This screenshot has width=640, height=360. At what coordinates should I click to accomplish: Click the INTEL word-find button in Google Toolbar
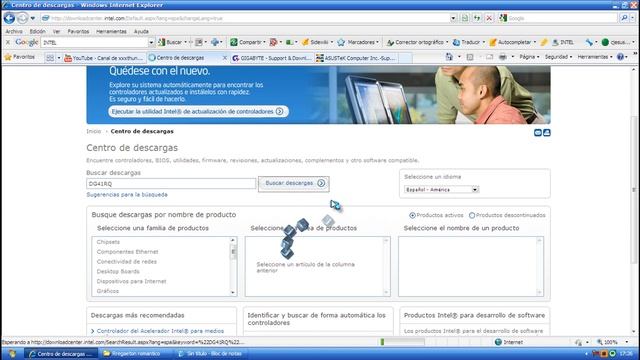tap(563, 42)
